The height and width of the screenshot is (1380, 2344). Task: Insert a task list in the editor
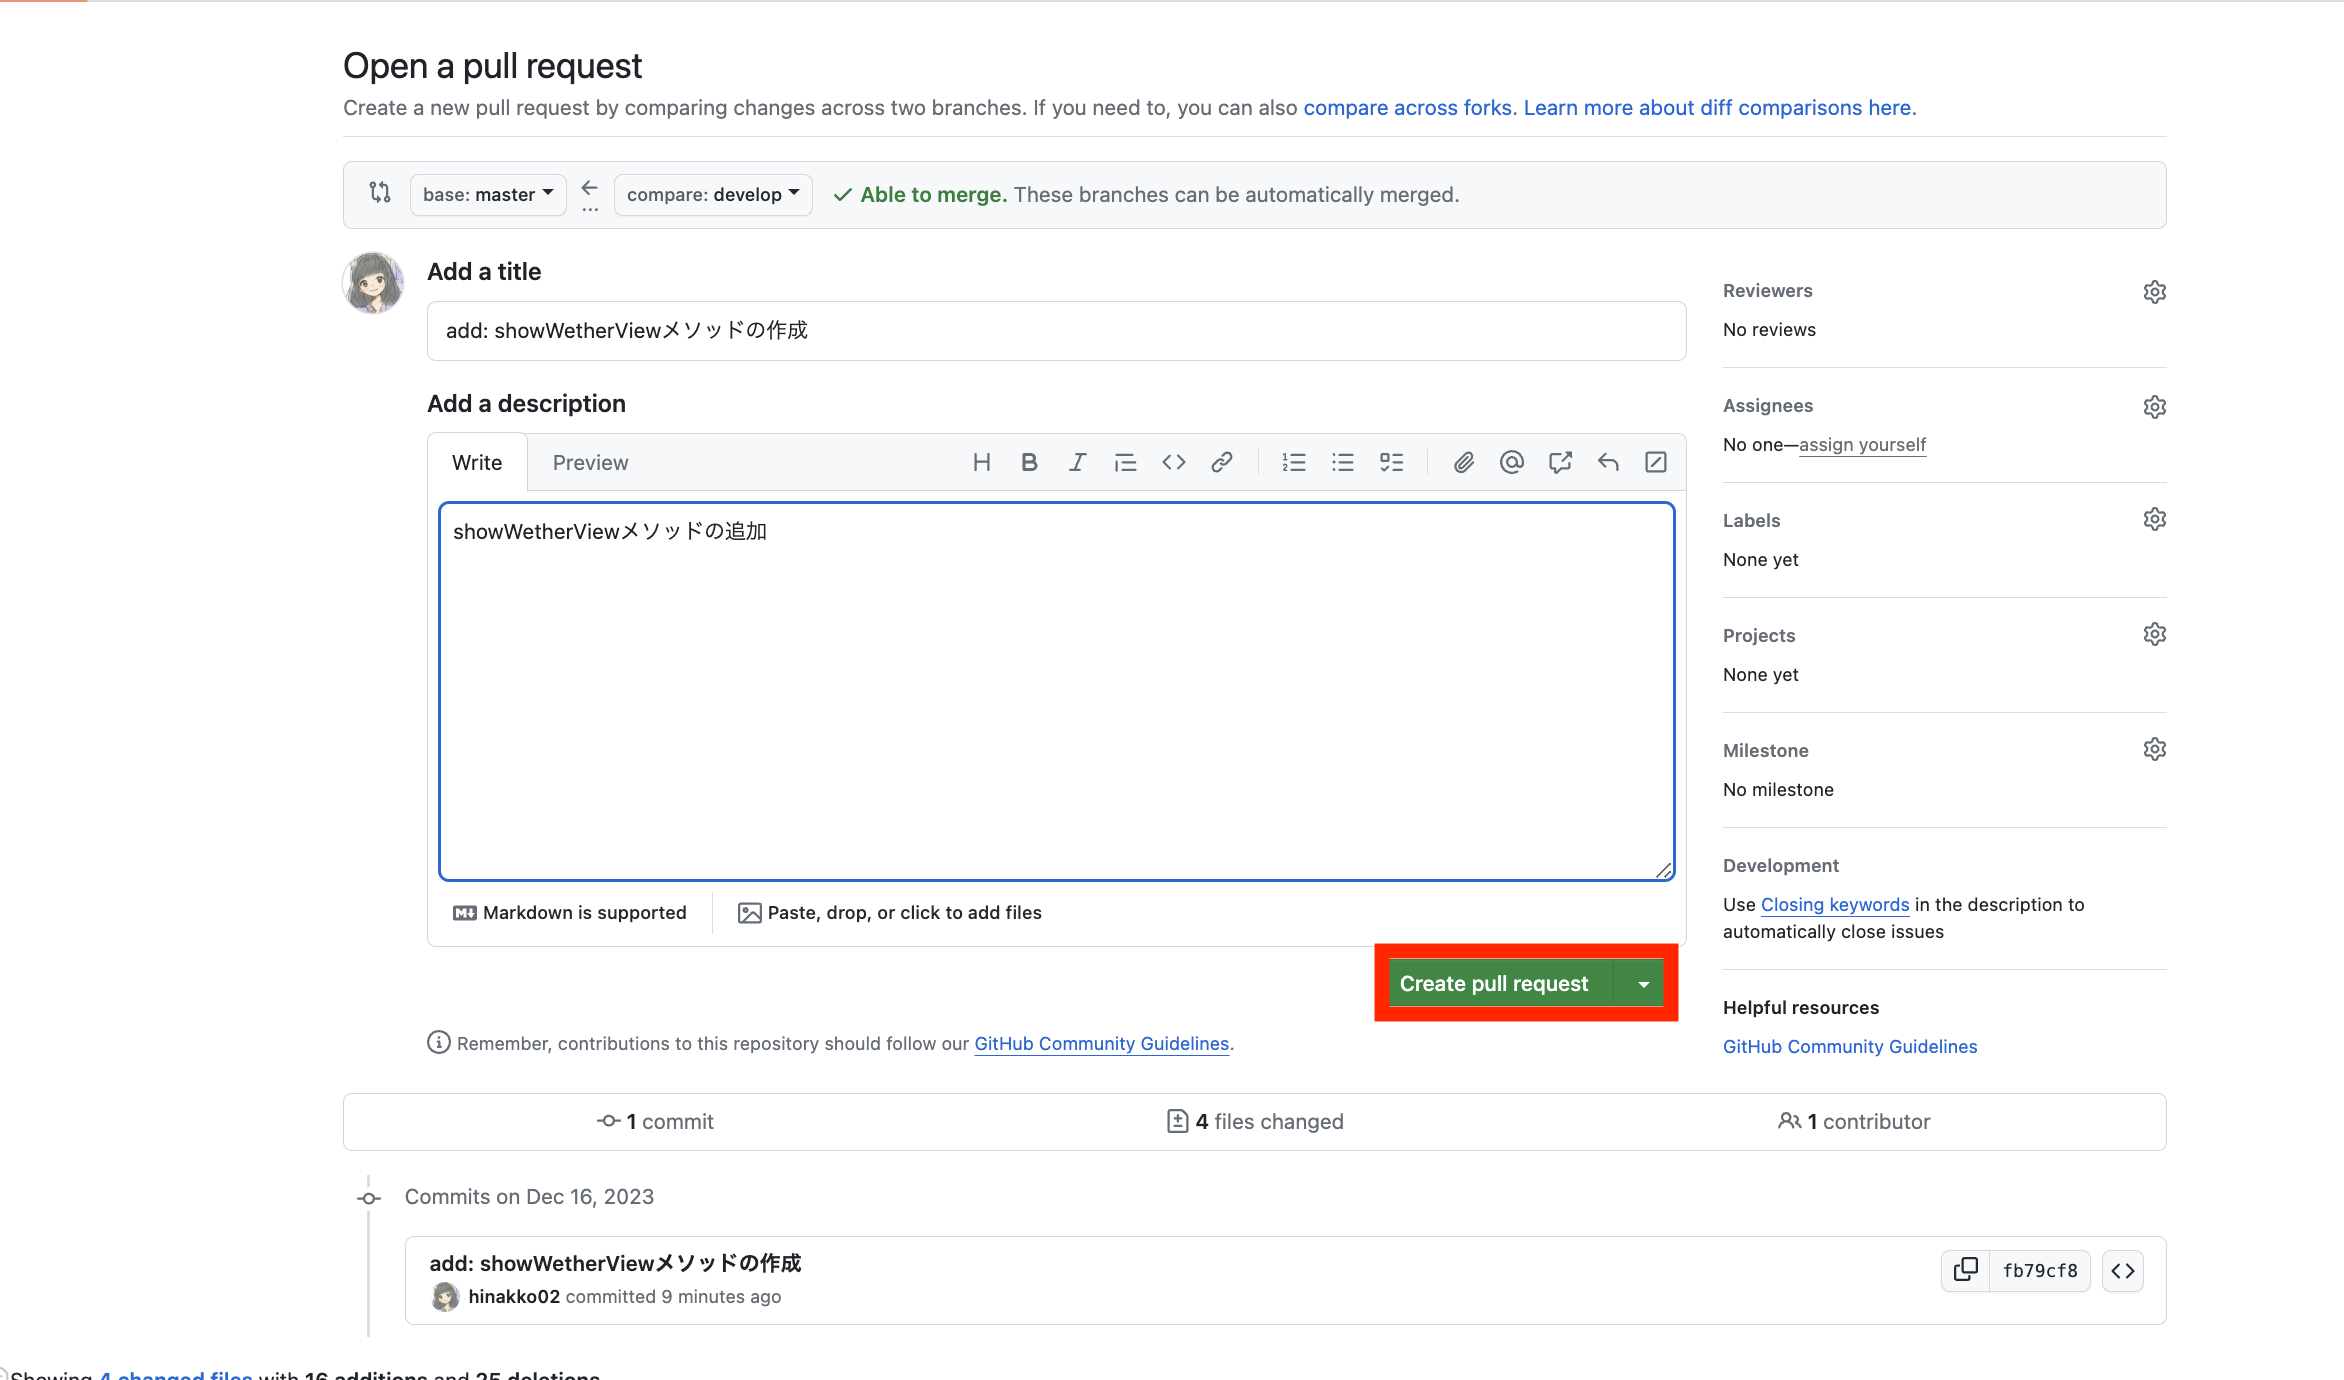pyautogui.click(x=1392, y=462)
